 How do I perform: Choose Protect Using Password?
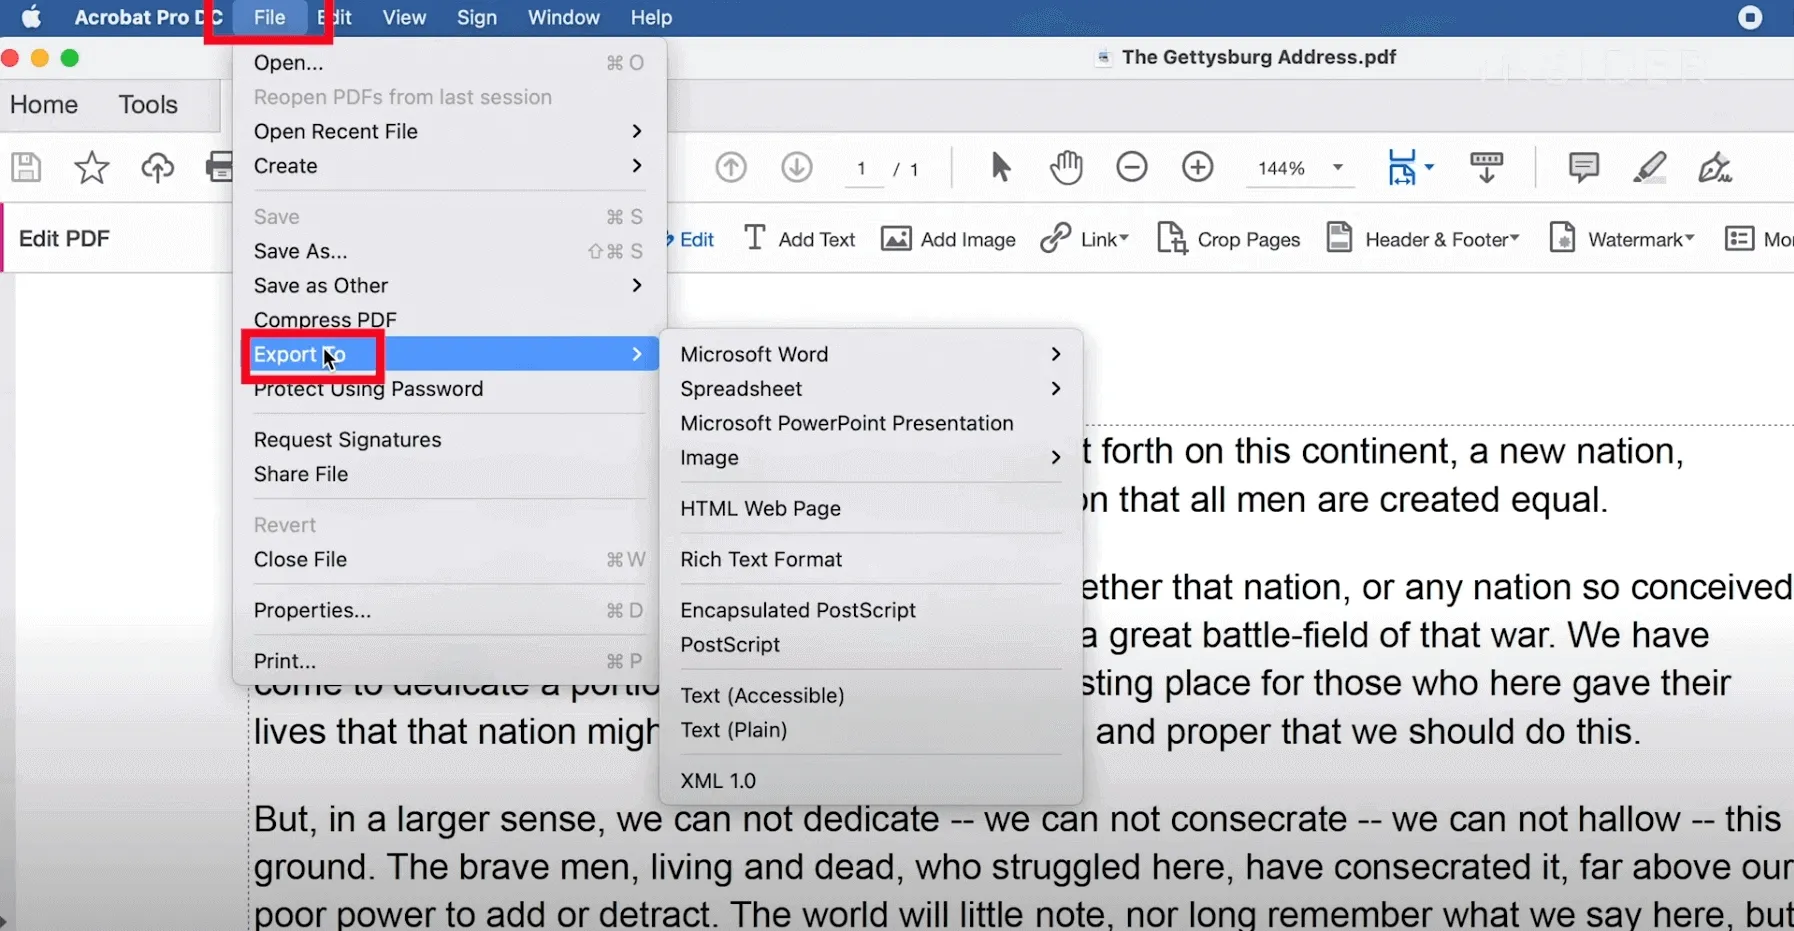(x=449, y=388)
